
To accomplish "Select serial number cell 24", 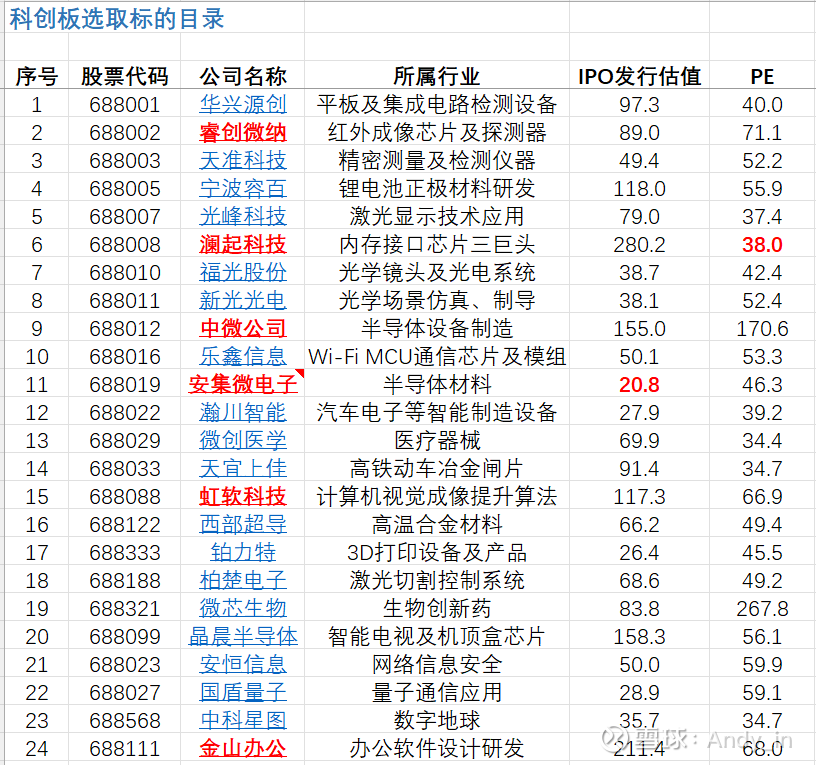I will click(x=36, y=748).
